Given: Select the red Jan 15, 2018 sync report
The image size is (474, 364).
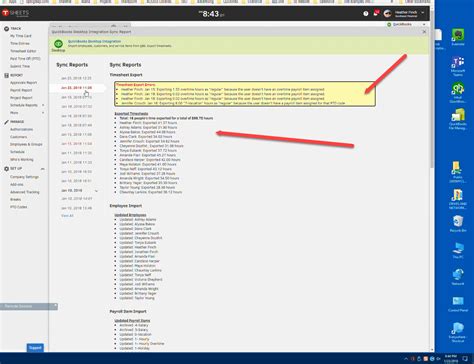Looking at the screenshot, I should click(76, 144).
